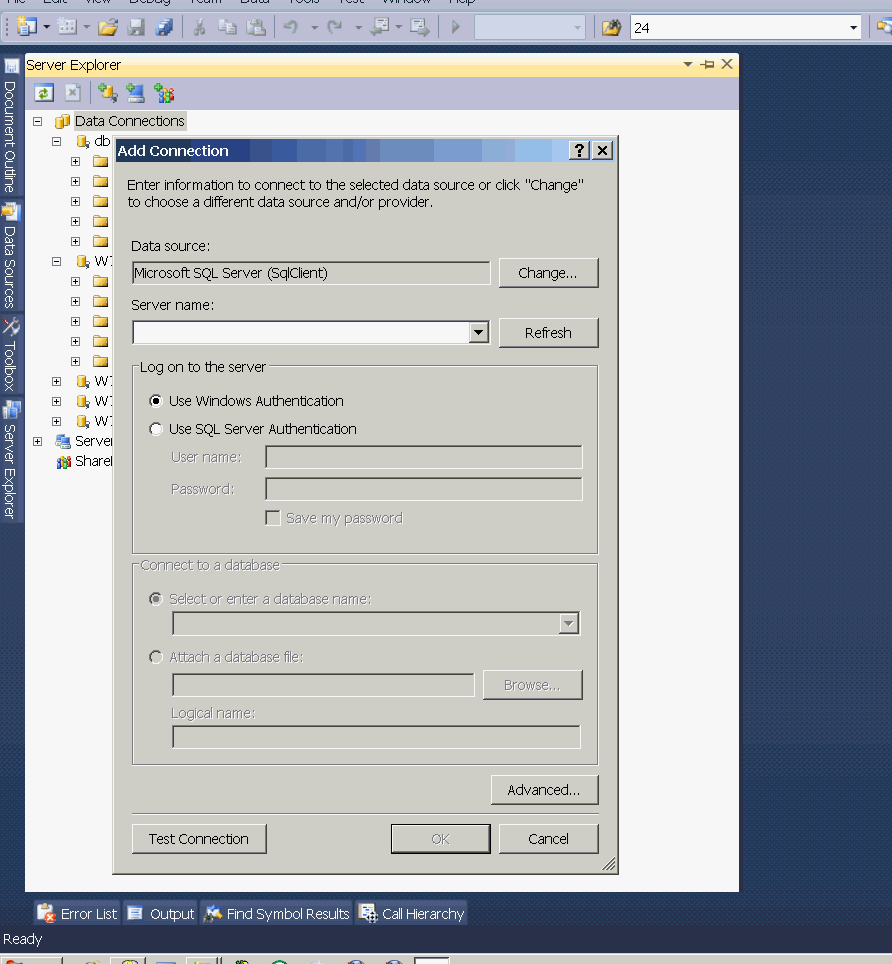Image resolution: width=892 pixels, height=964 pixels.
Task: Click the Copy icon in the toolbar
Action: pos(227,28)
